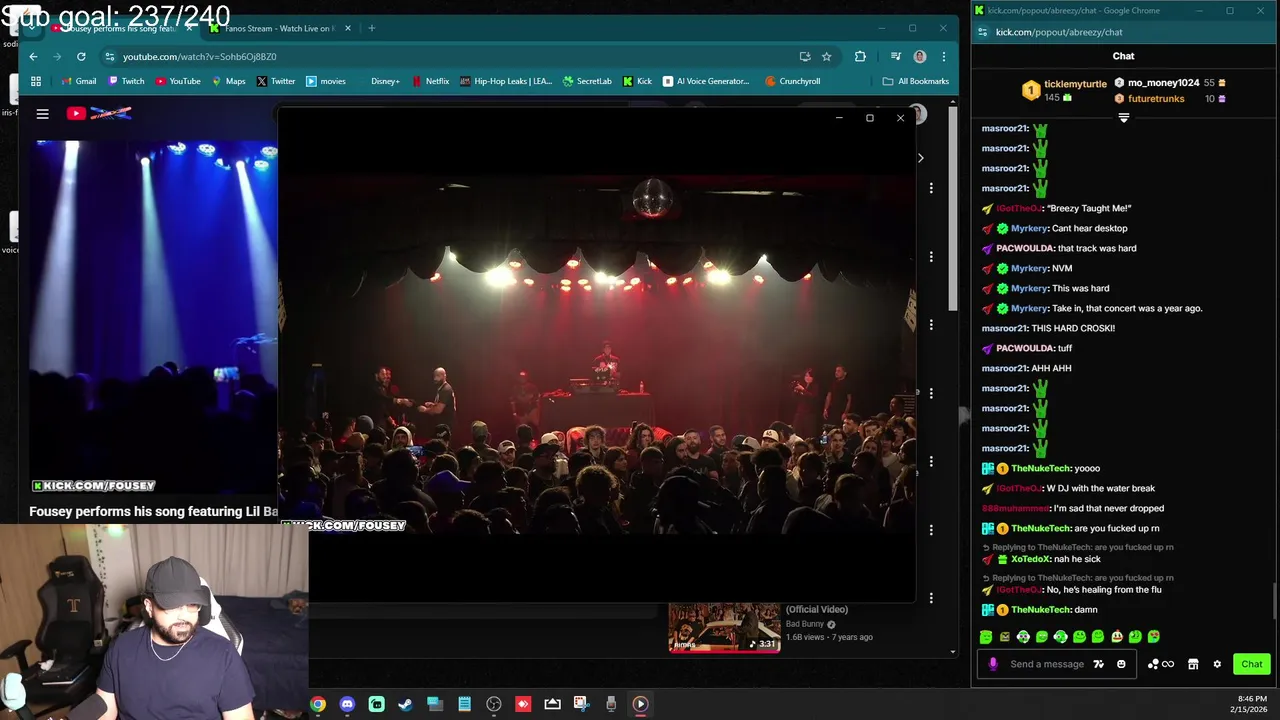
Task: Open the media controls icon in Chrome toolbar
Action: click(896, 57)
